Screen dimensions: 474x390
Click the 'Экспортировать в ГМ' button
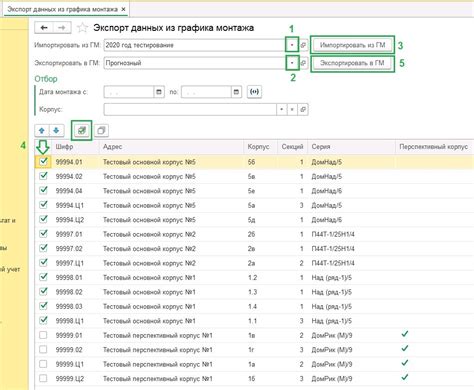(x=352, y=63)
